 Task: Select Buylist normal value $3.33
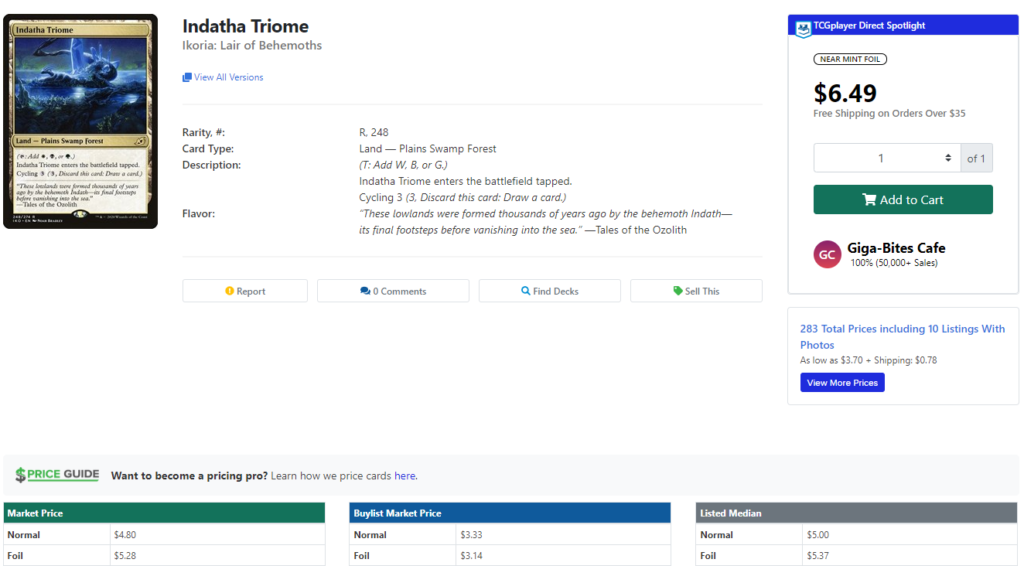pos(471,535)
